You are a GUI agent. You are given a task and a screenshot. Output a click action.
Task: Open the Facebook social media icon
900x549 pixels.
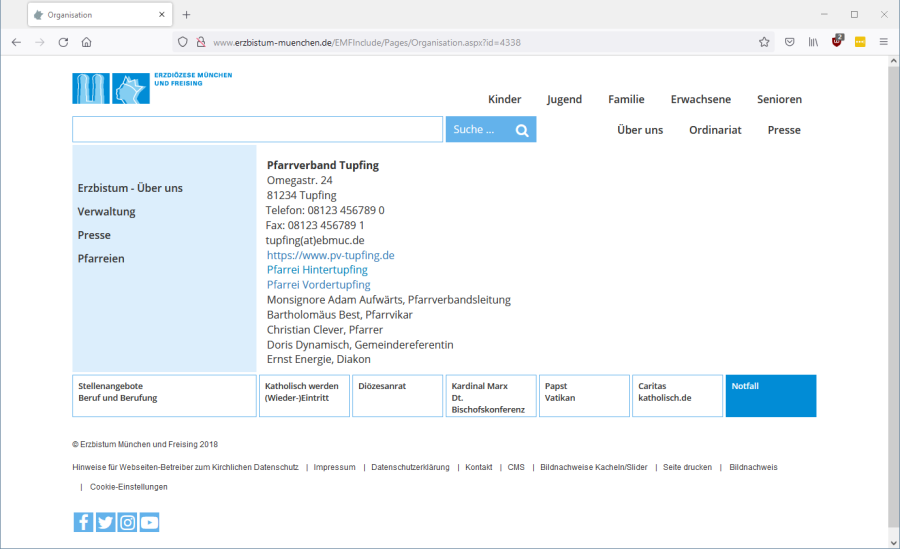[83, 522]
